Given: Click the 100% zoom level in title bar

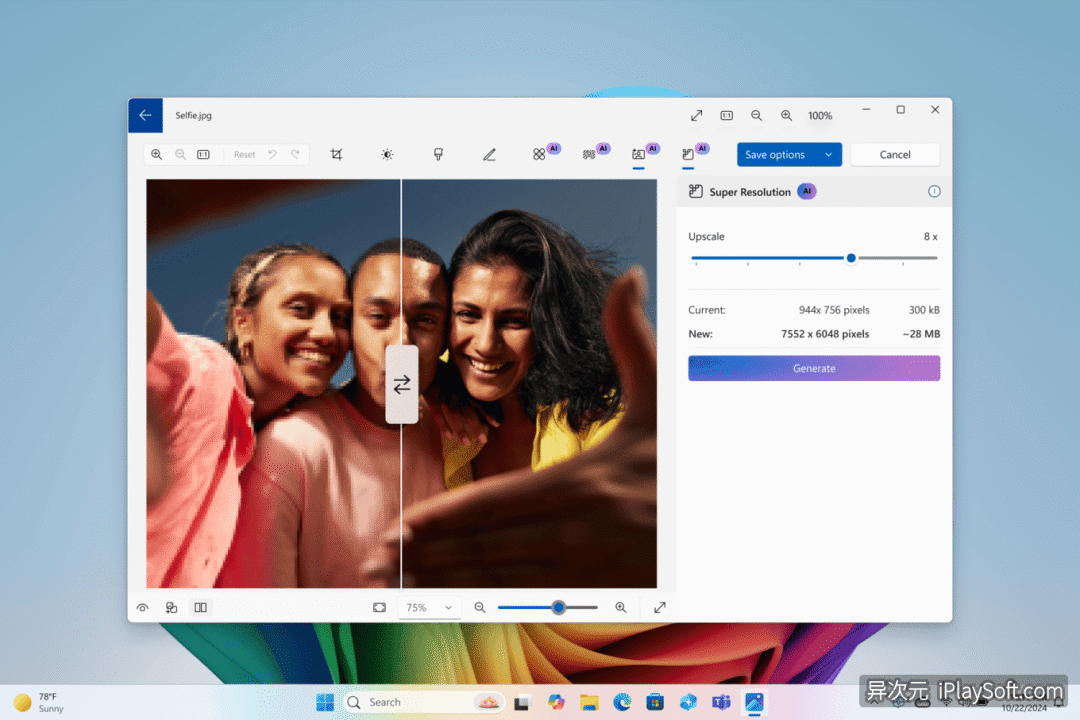Looking at the screenshot, I should [x=820, y=116].
